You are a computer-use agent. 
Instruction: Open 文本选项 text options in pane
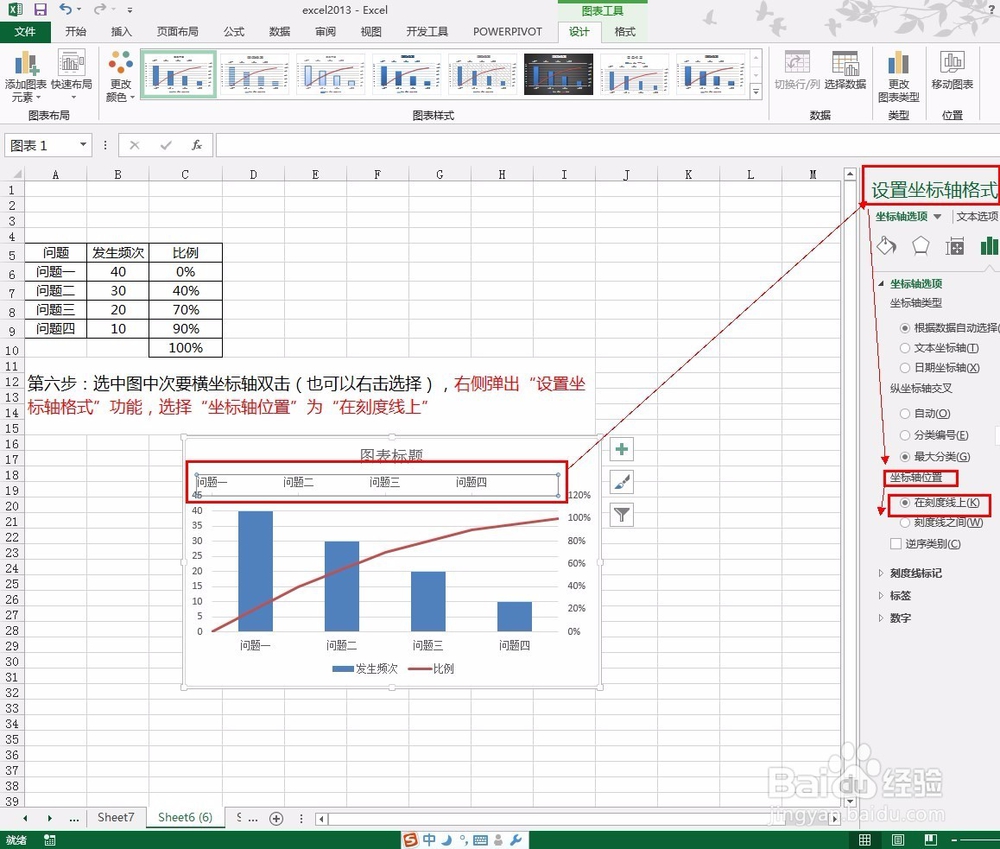coord(977,217)
